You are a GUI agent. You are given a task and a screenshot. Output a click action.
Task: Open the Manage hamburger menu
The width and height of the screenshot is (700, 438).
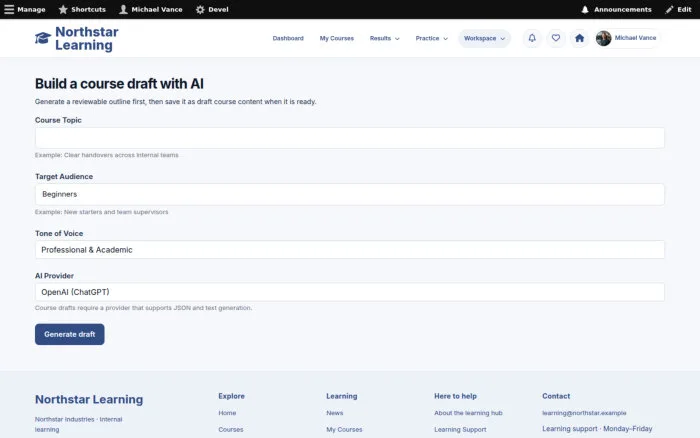click(x=25, y=9)
